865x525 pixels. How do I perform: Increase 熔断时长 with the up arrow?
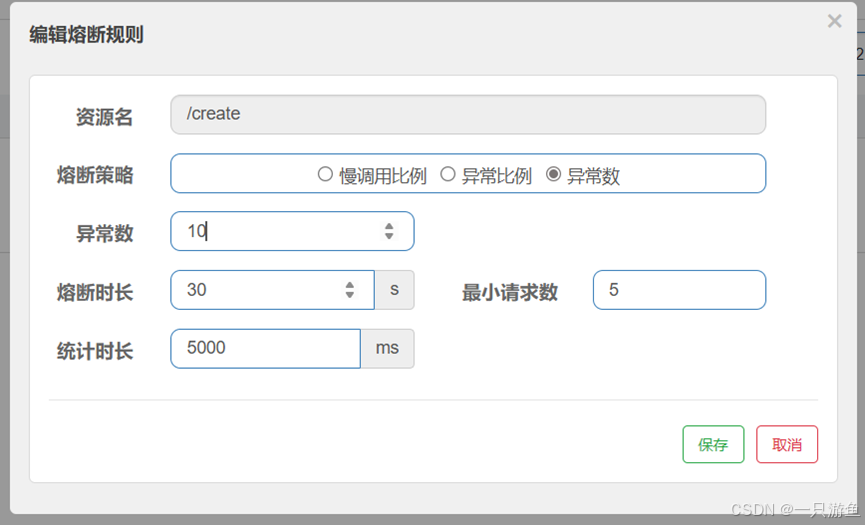[349, 285]
